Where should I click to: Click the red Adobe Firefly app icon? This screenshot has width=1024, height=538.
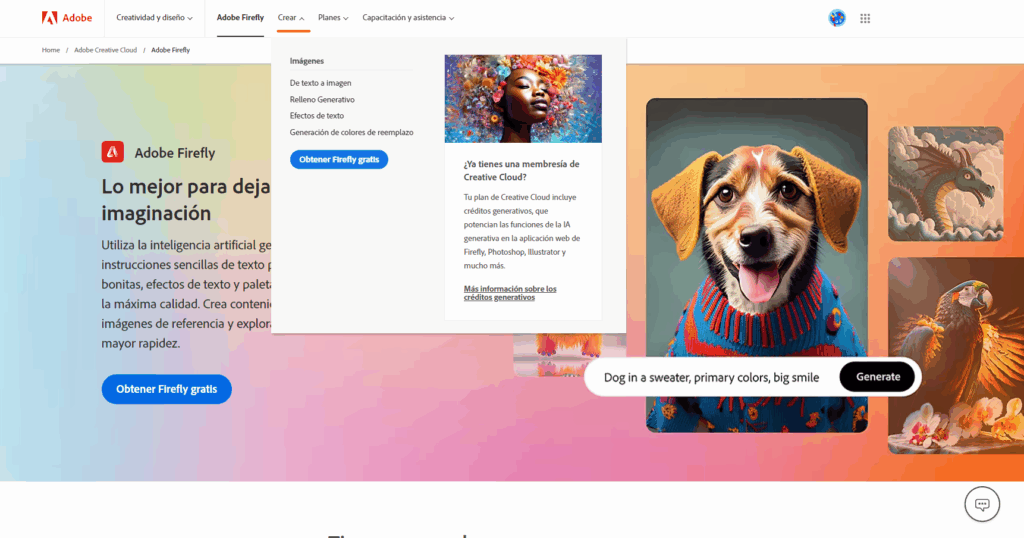point(113,152)
